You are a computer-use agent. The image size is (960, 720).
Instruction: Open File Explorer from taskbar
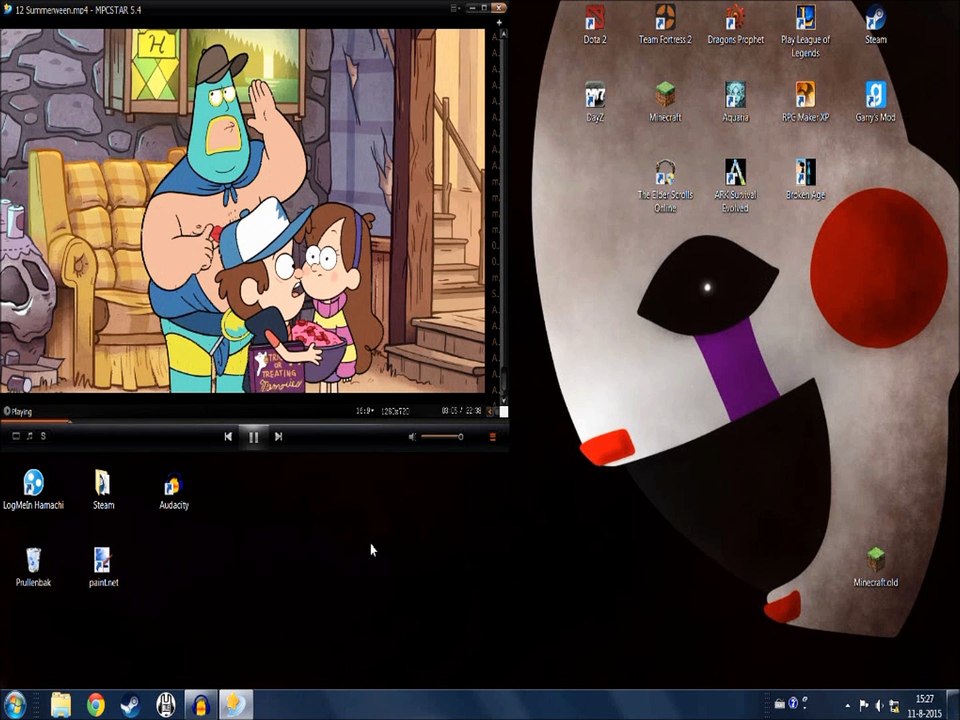[x=61, y=705]
